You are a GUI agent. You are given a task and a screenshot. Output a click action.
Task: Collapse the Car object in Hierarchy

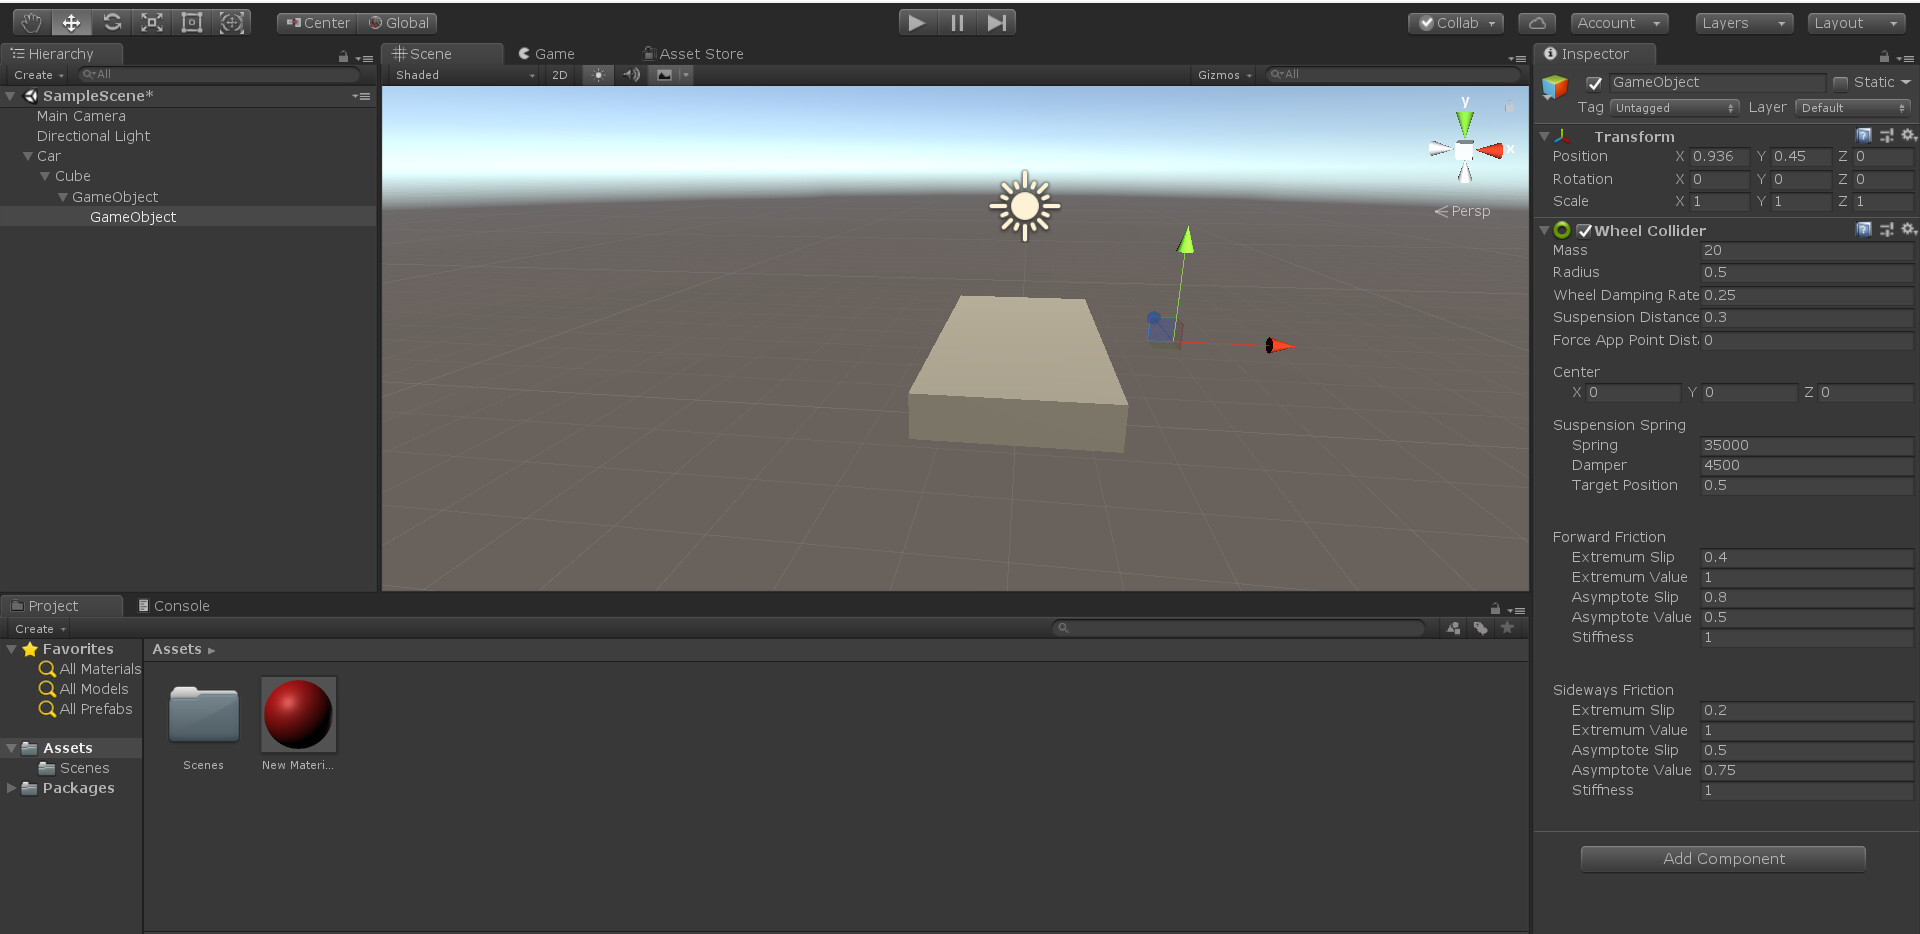click(x=28, y=157)
